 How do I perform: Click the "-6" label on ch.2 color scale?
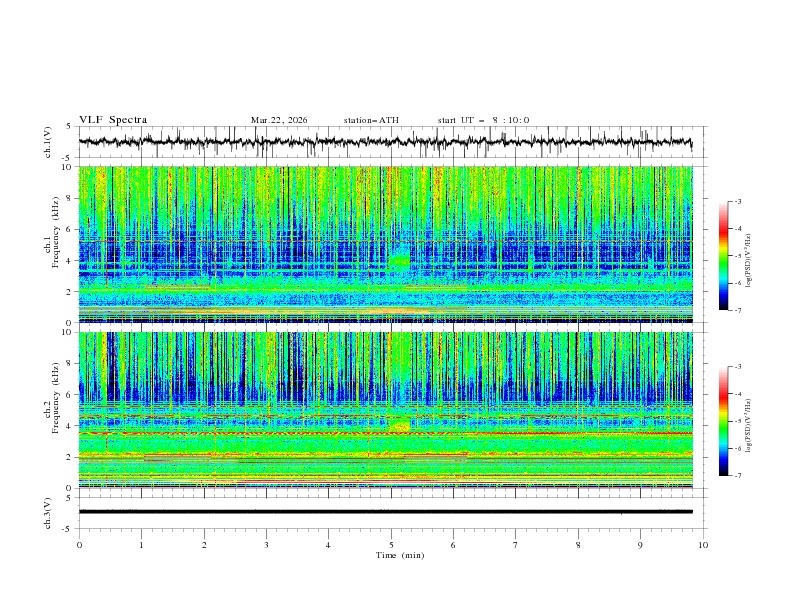(x=738, y=448)
